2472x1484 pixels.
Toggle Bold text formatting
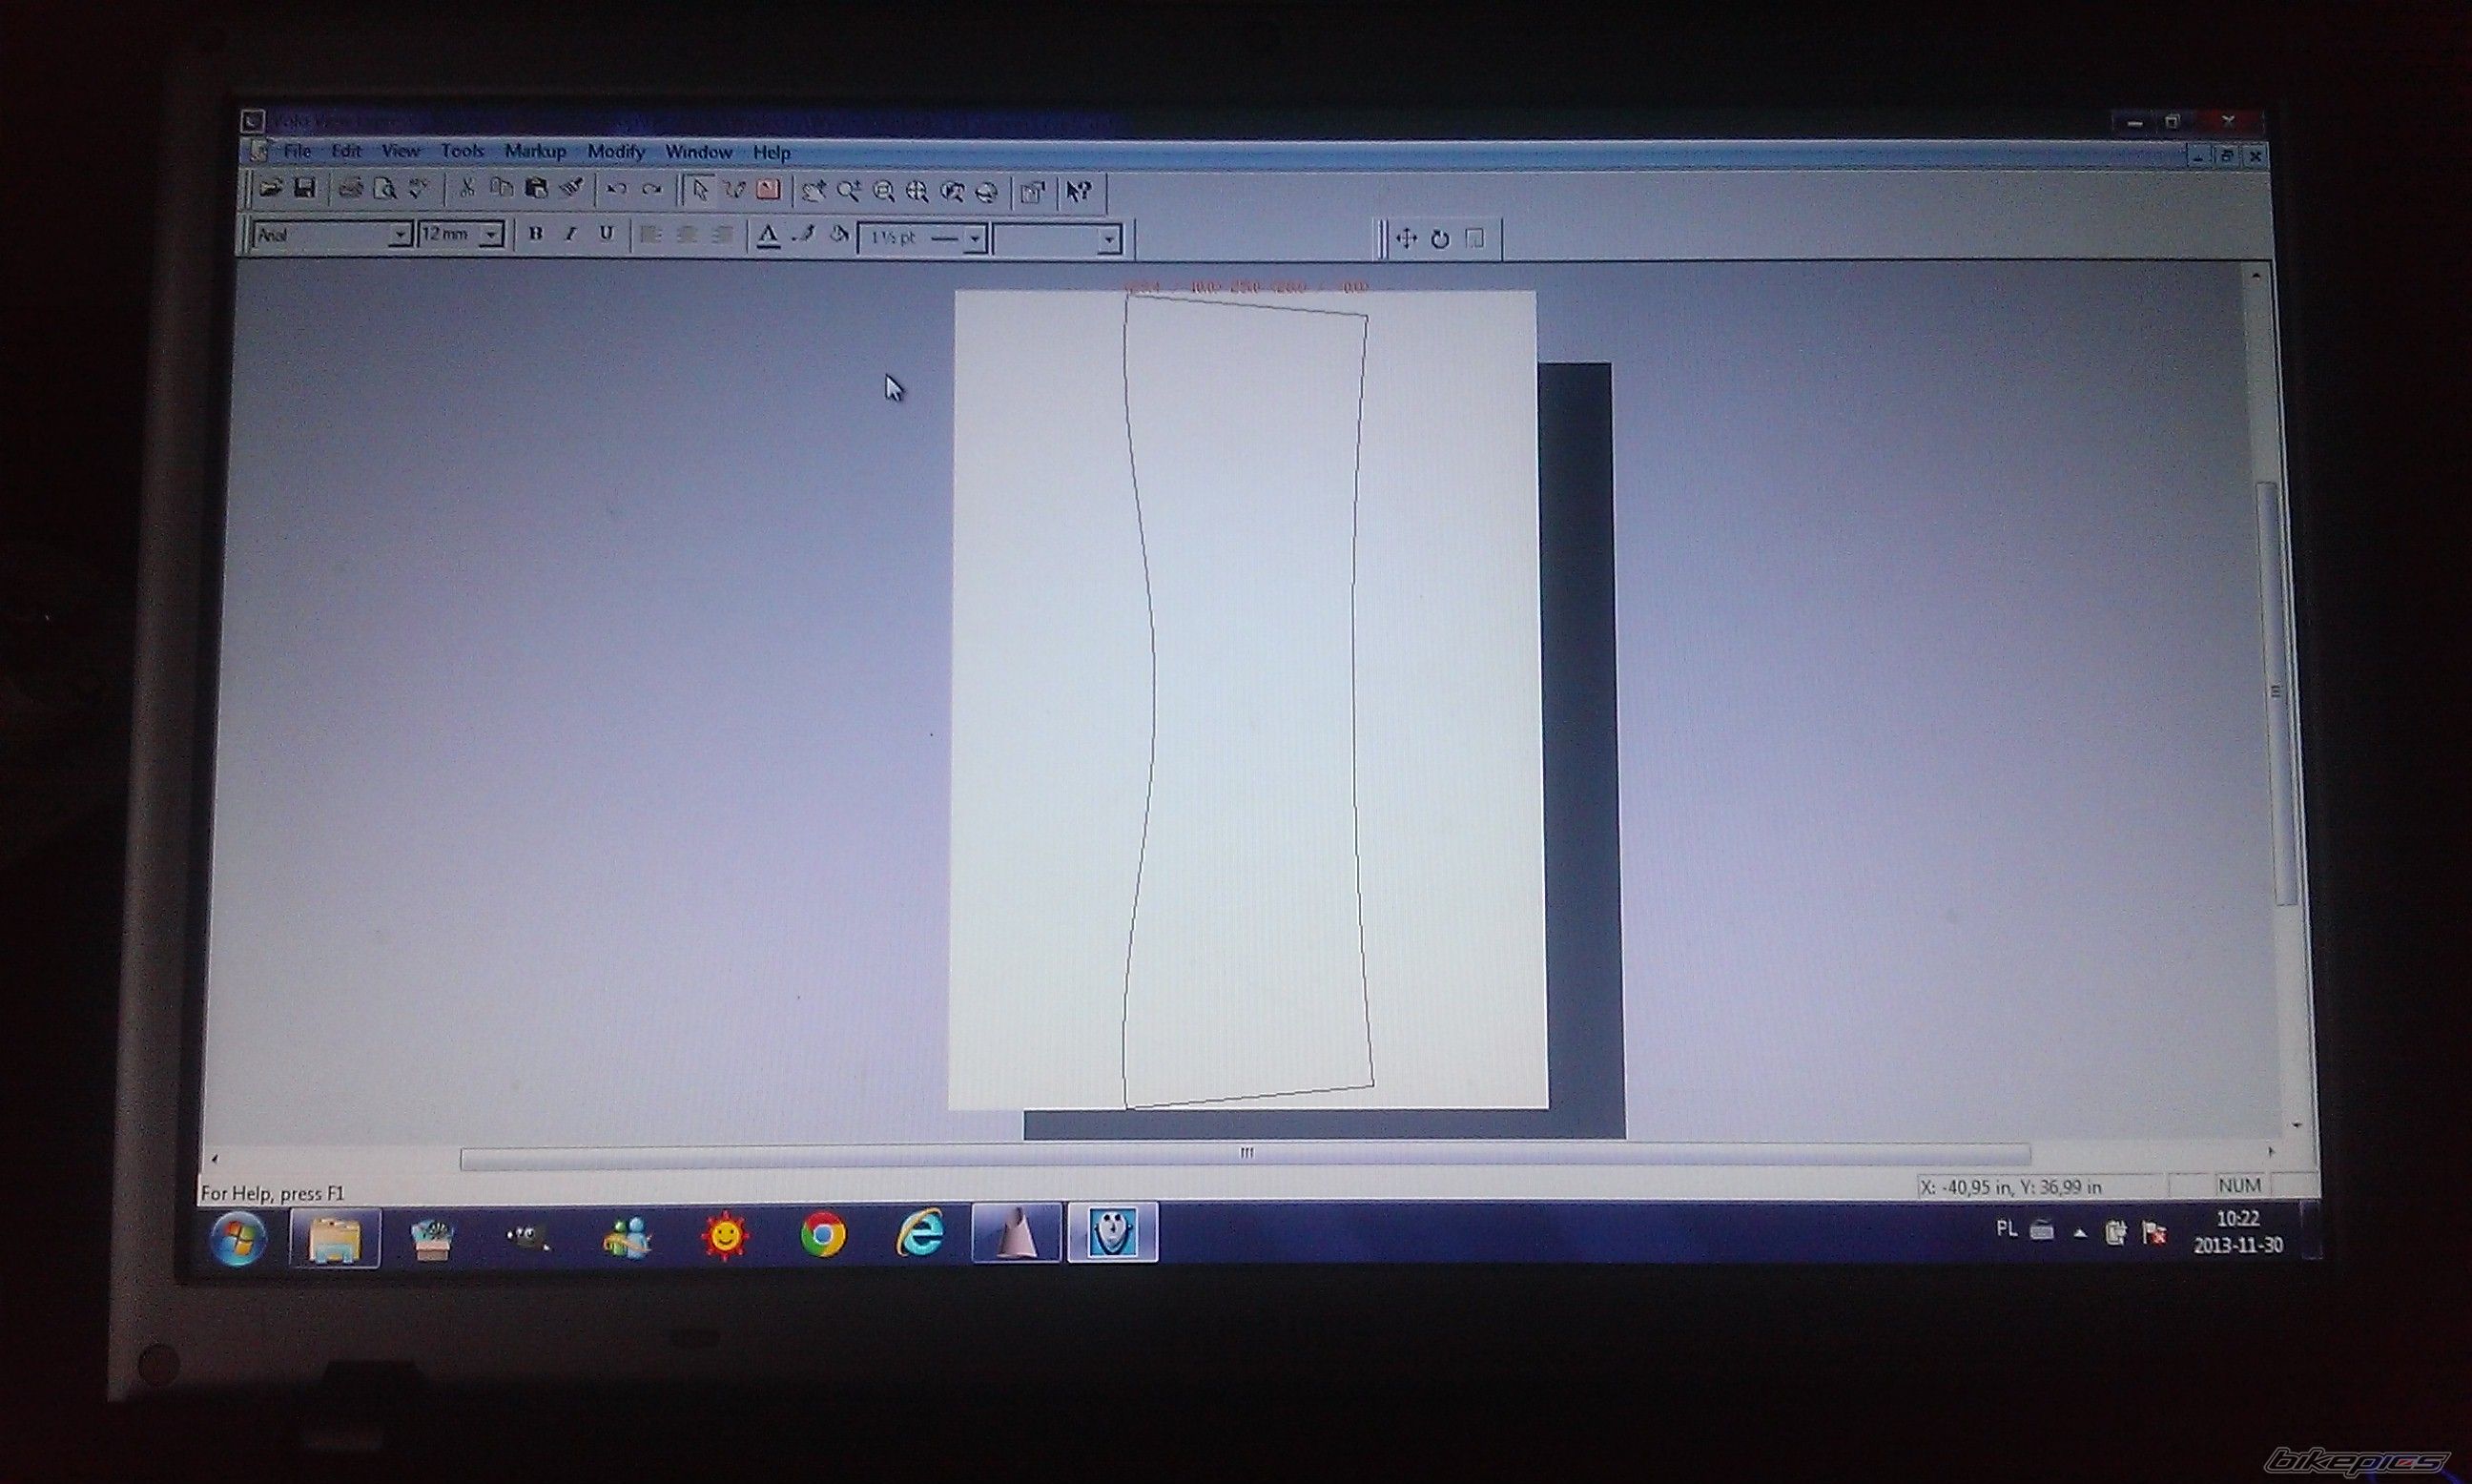pos(536,234)
